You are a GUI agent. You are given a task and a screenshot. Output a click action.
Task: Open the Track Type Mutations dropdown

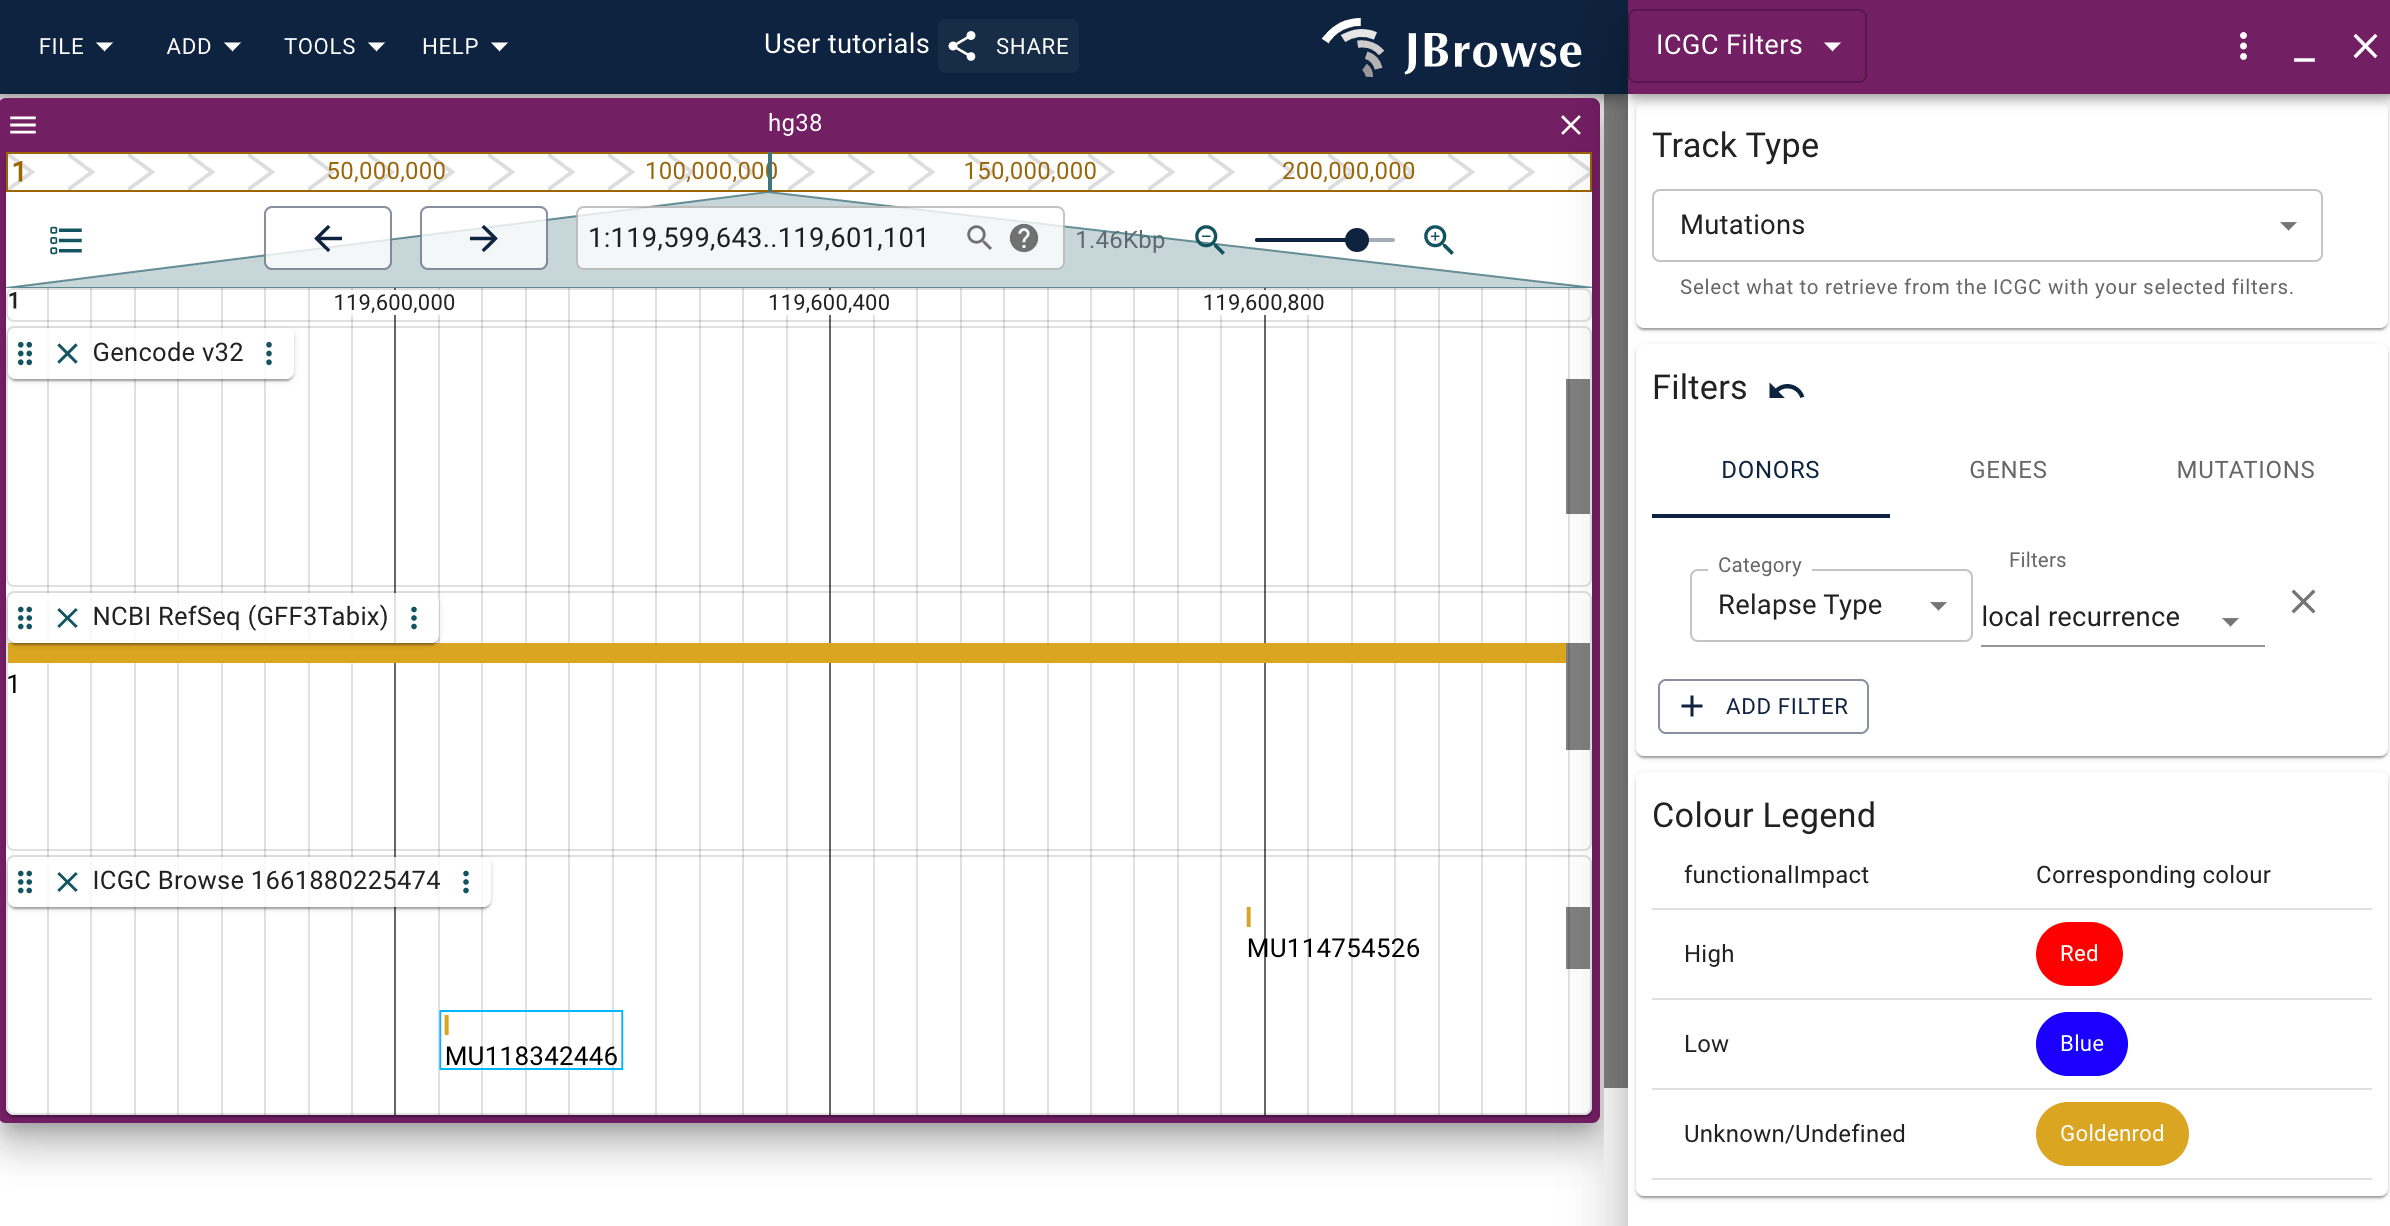(x=1986, y=225)
